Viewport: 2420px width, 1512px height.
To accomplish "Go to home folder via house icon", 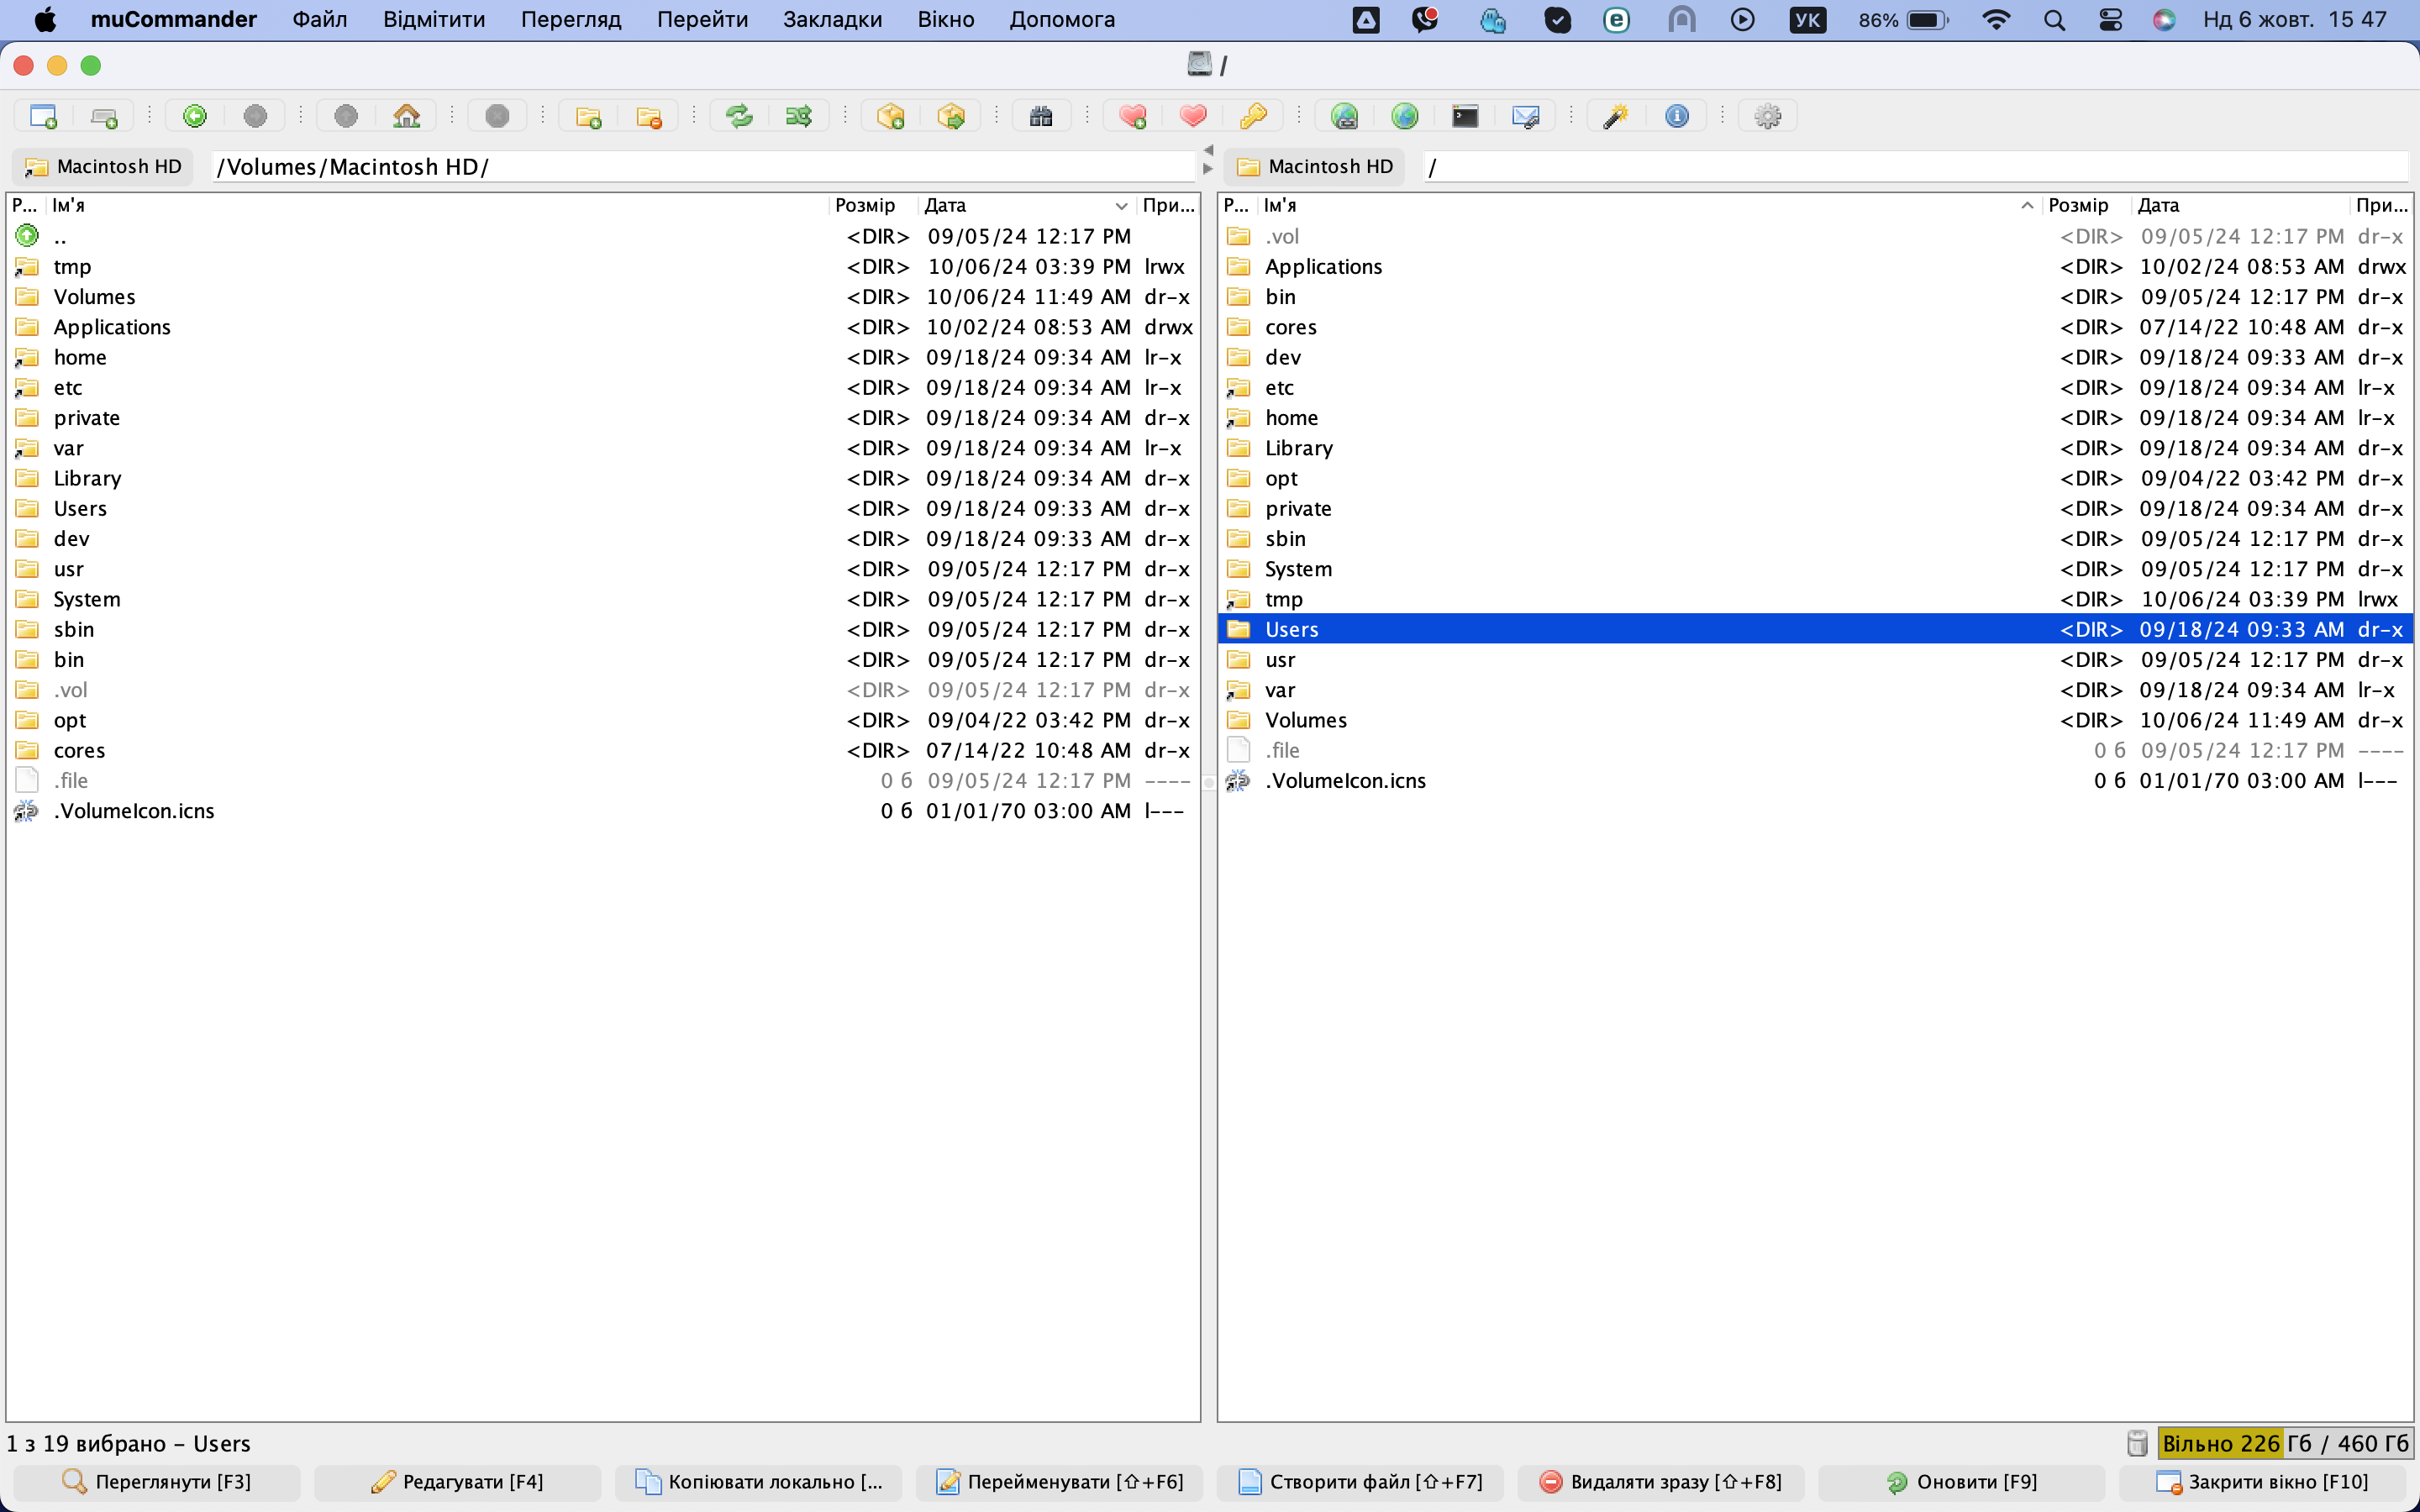I will coord(406,116).
